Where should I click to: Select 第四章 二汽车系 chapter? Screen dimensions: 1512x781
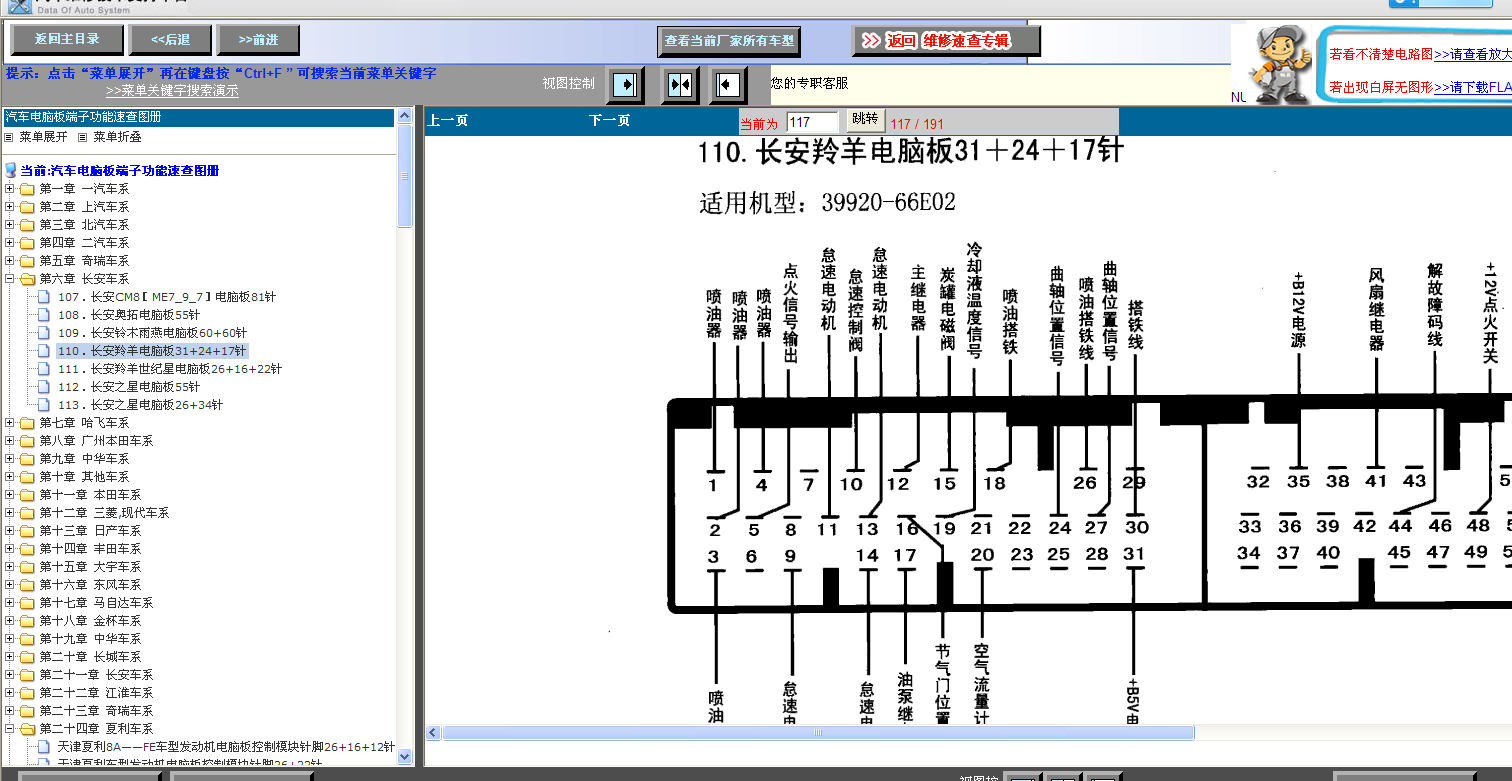click(84, 243)
